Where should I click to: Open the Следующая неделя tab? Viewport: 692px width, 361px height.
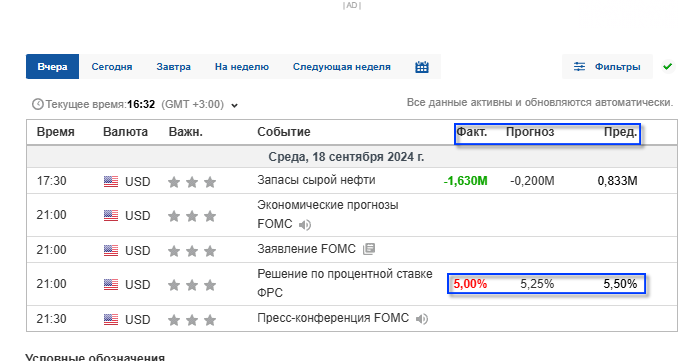(342, 67)
